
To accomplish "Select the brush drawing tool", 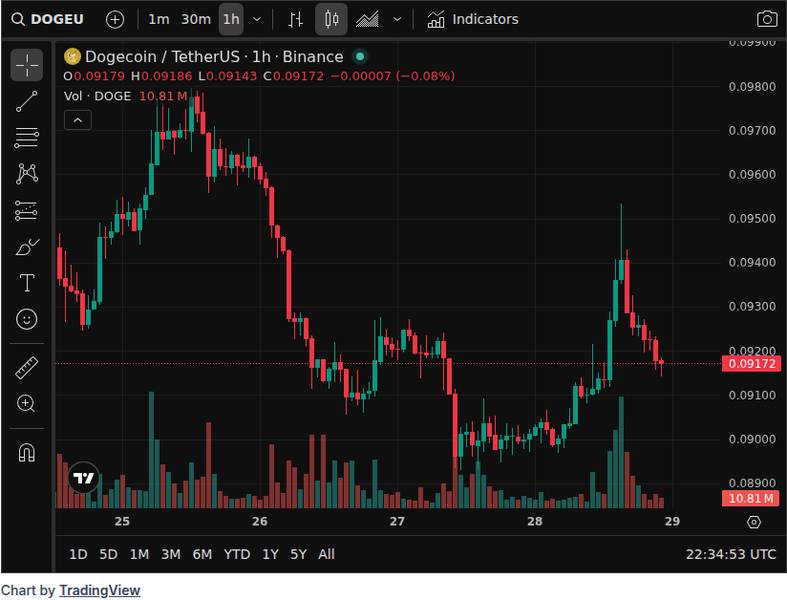I will 27,247.
